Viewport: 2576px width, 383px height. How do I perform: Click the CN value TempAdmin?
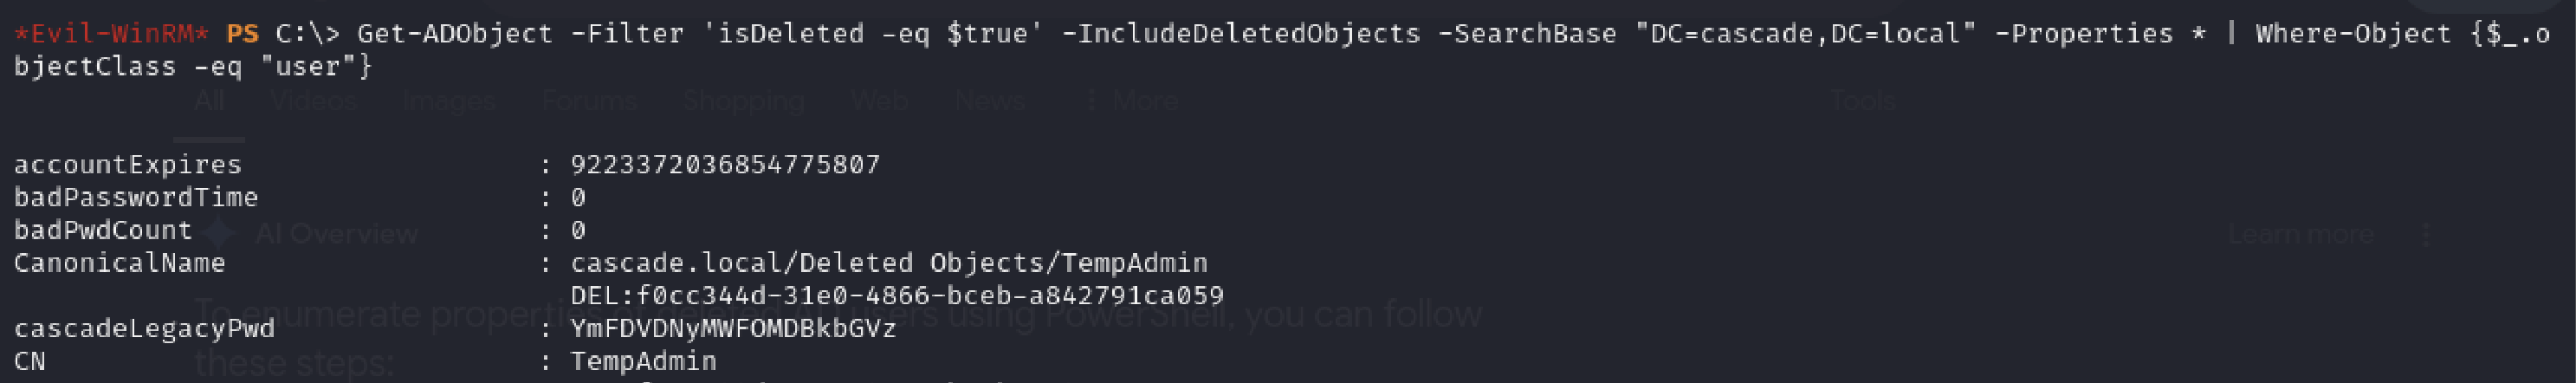643,362
